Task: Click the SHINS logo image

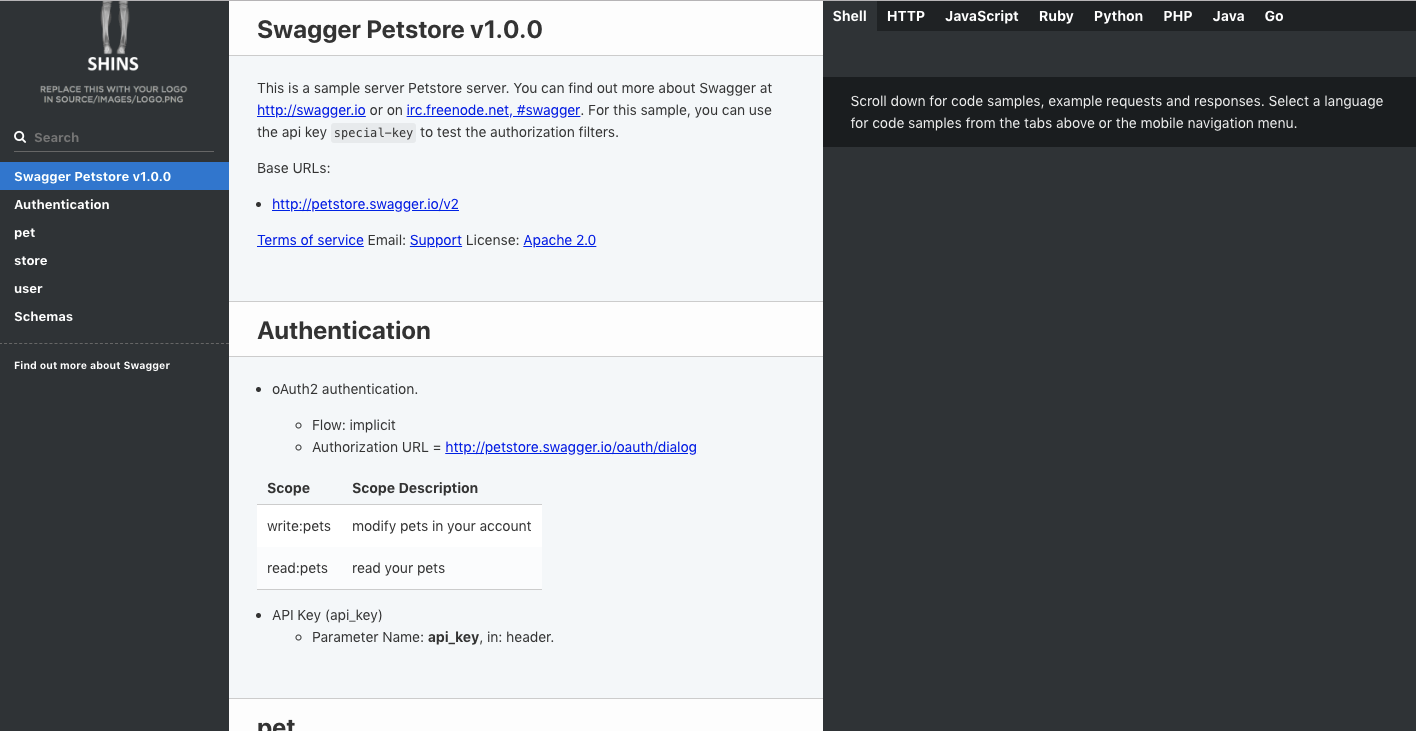Action: pyautogui.click(x=114, y=52)
